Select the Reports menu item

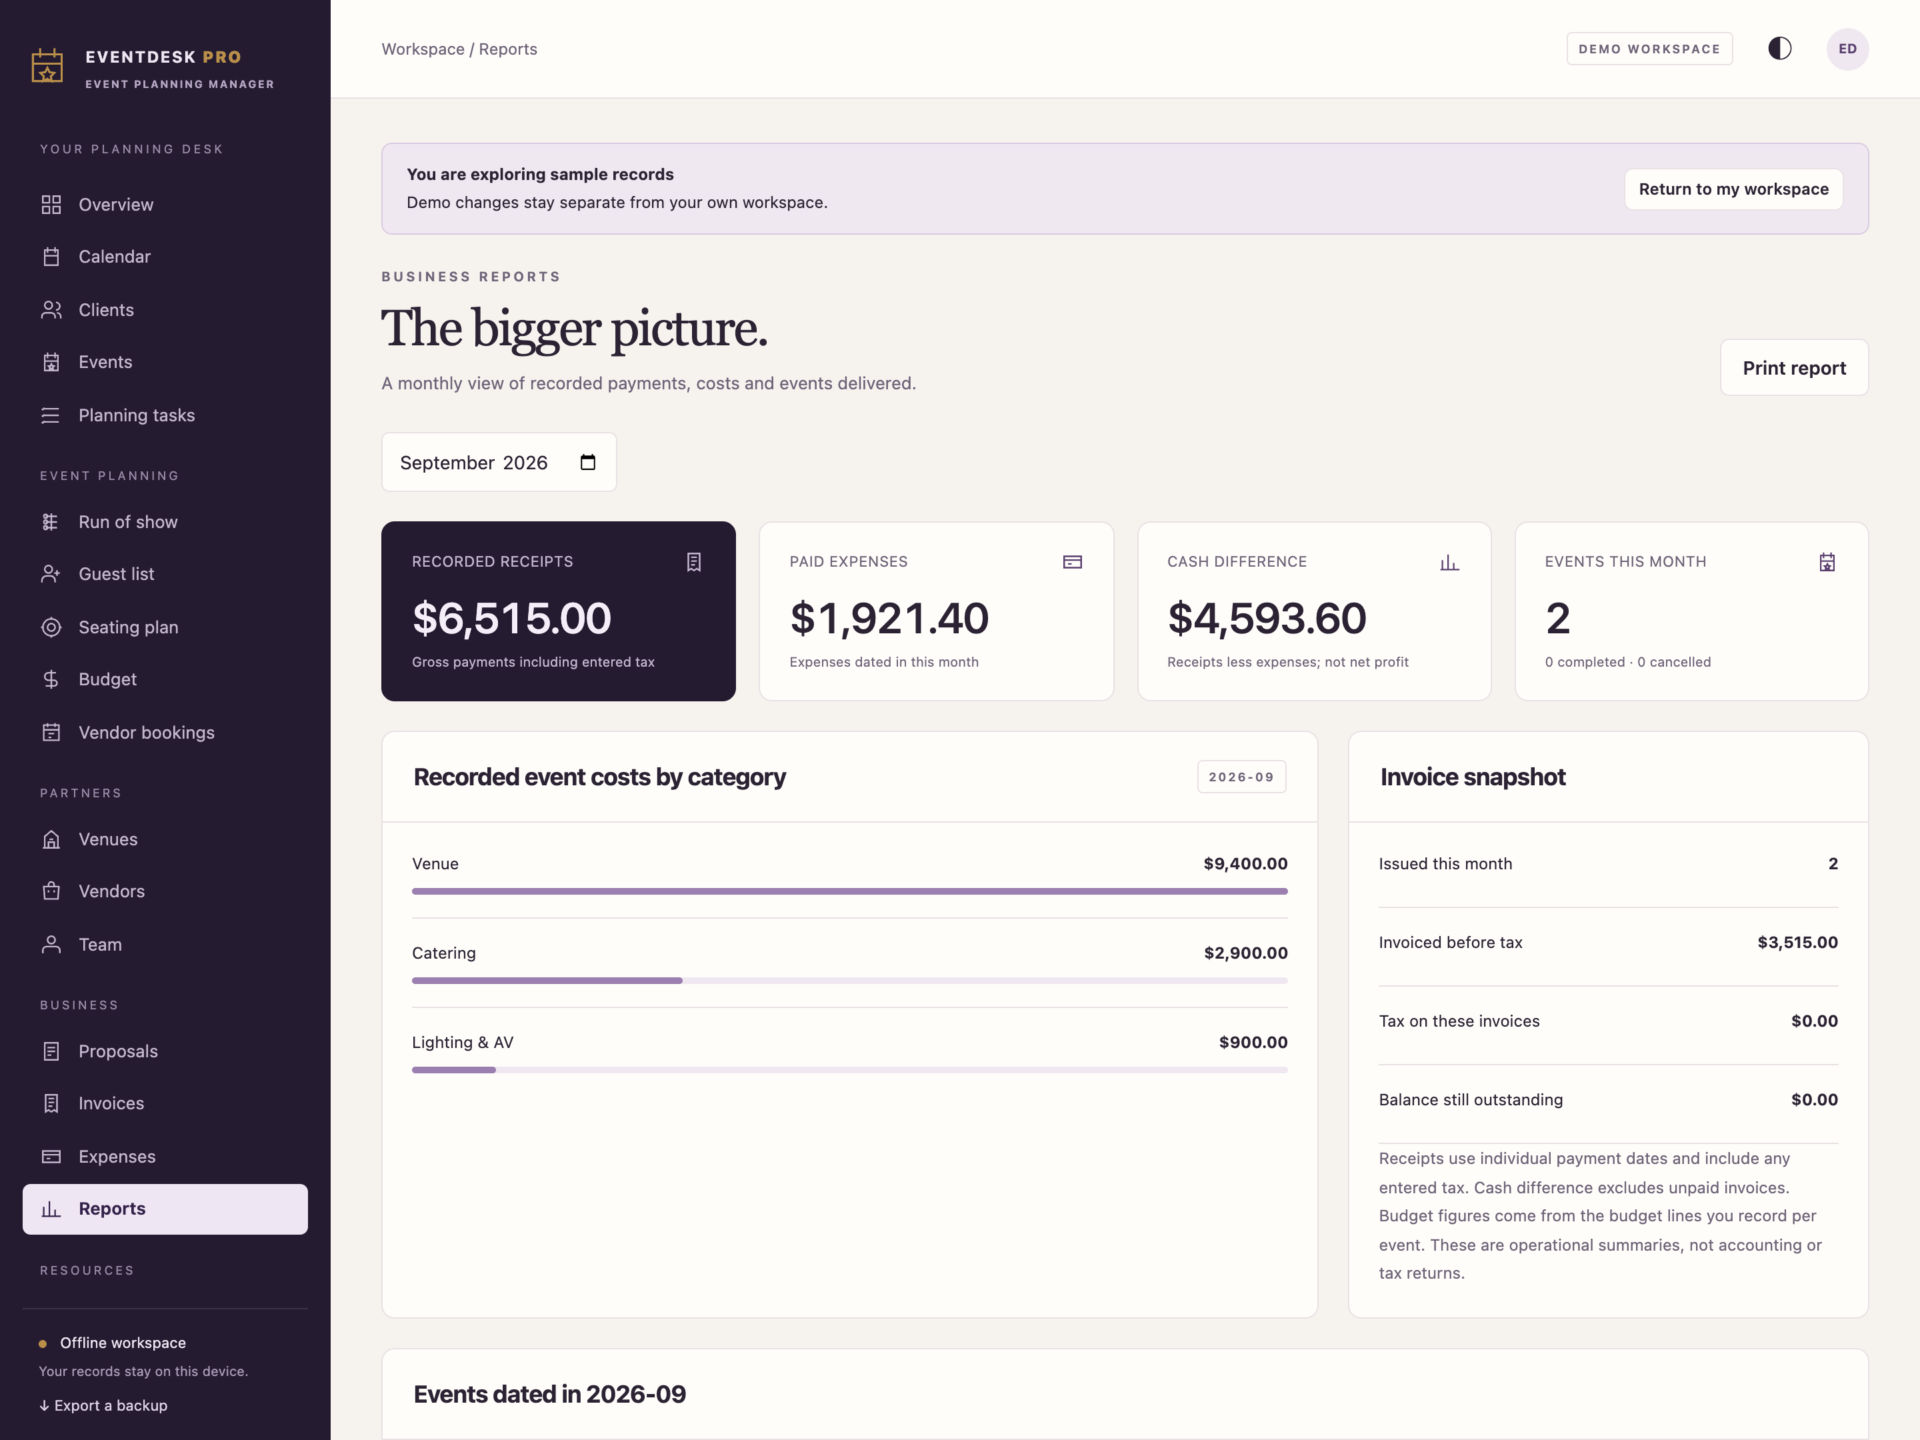[x=165, y=1209]
